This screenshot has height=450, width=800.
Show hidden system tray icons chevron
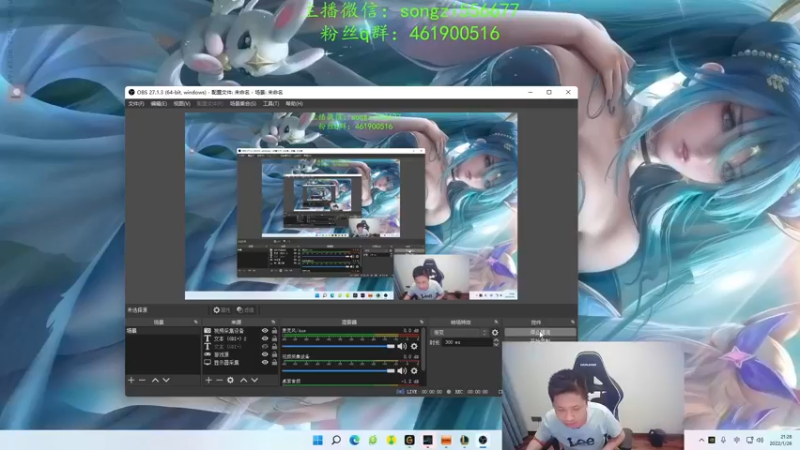[701, 440]
